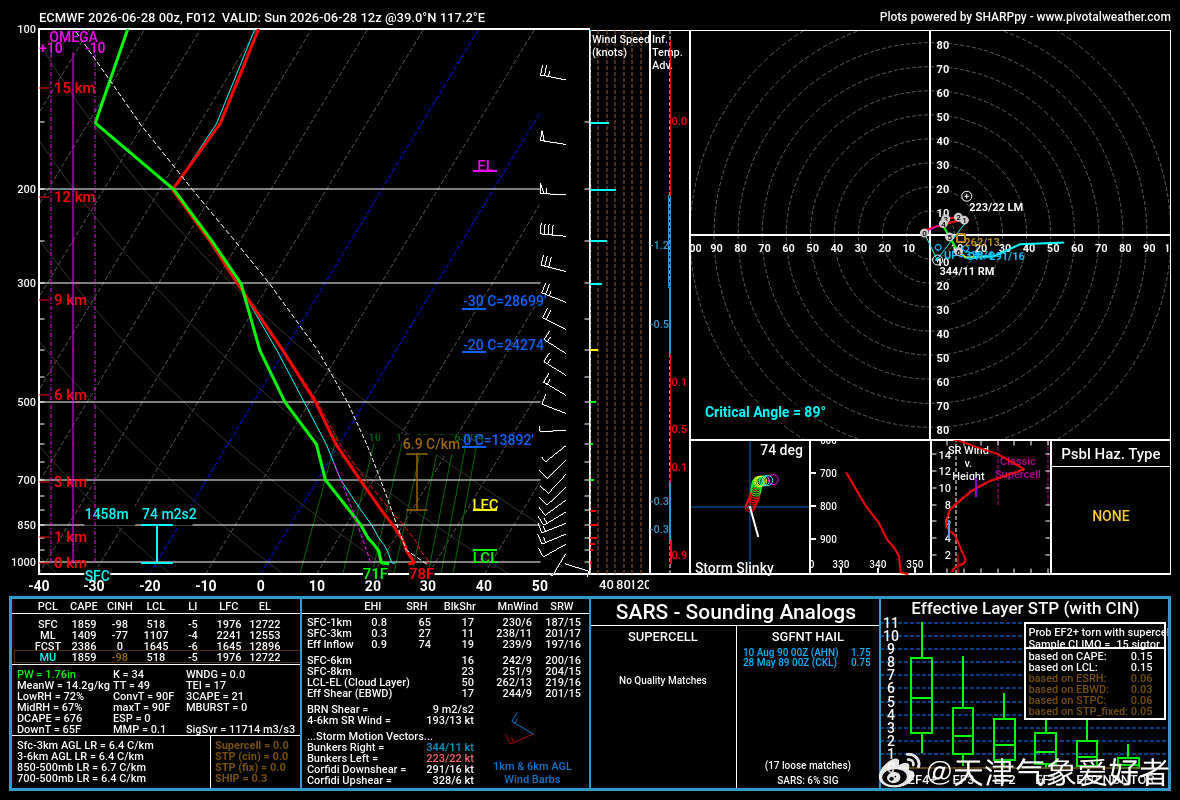Click the Classic Supercell label
1180x800 pixels.
click(1017, 467)
